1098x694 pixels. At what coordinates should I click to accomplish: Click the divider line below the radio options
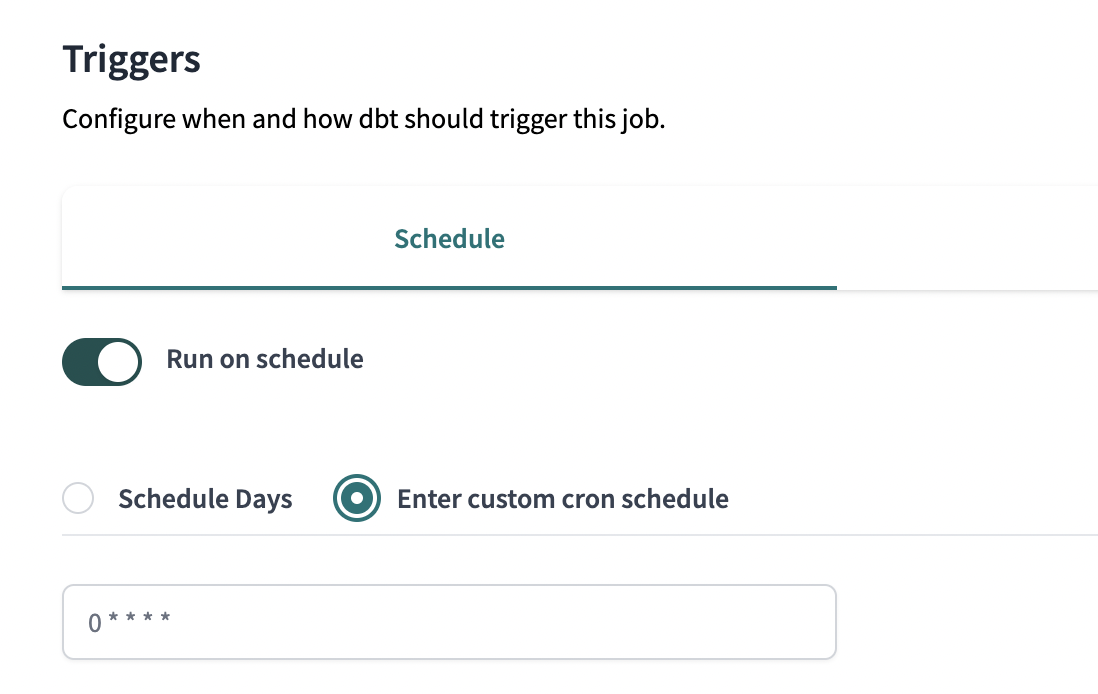(x=580, y=534)
